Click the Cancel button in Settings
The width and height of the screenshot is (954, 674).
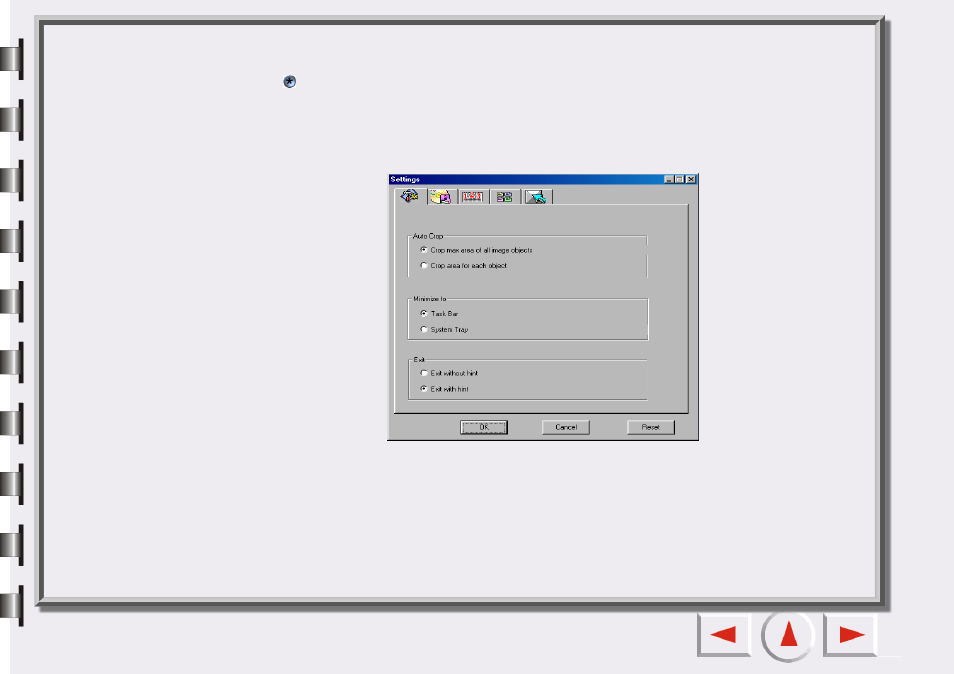coord(566,428)
